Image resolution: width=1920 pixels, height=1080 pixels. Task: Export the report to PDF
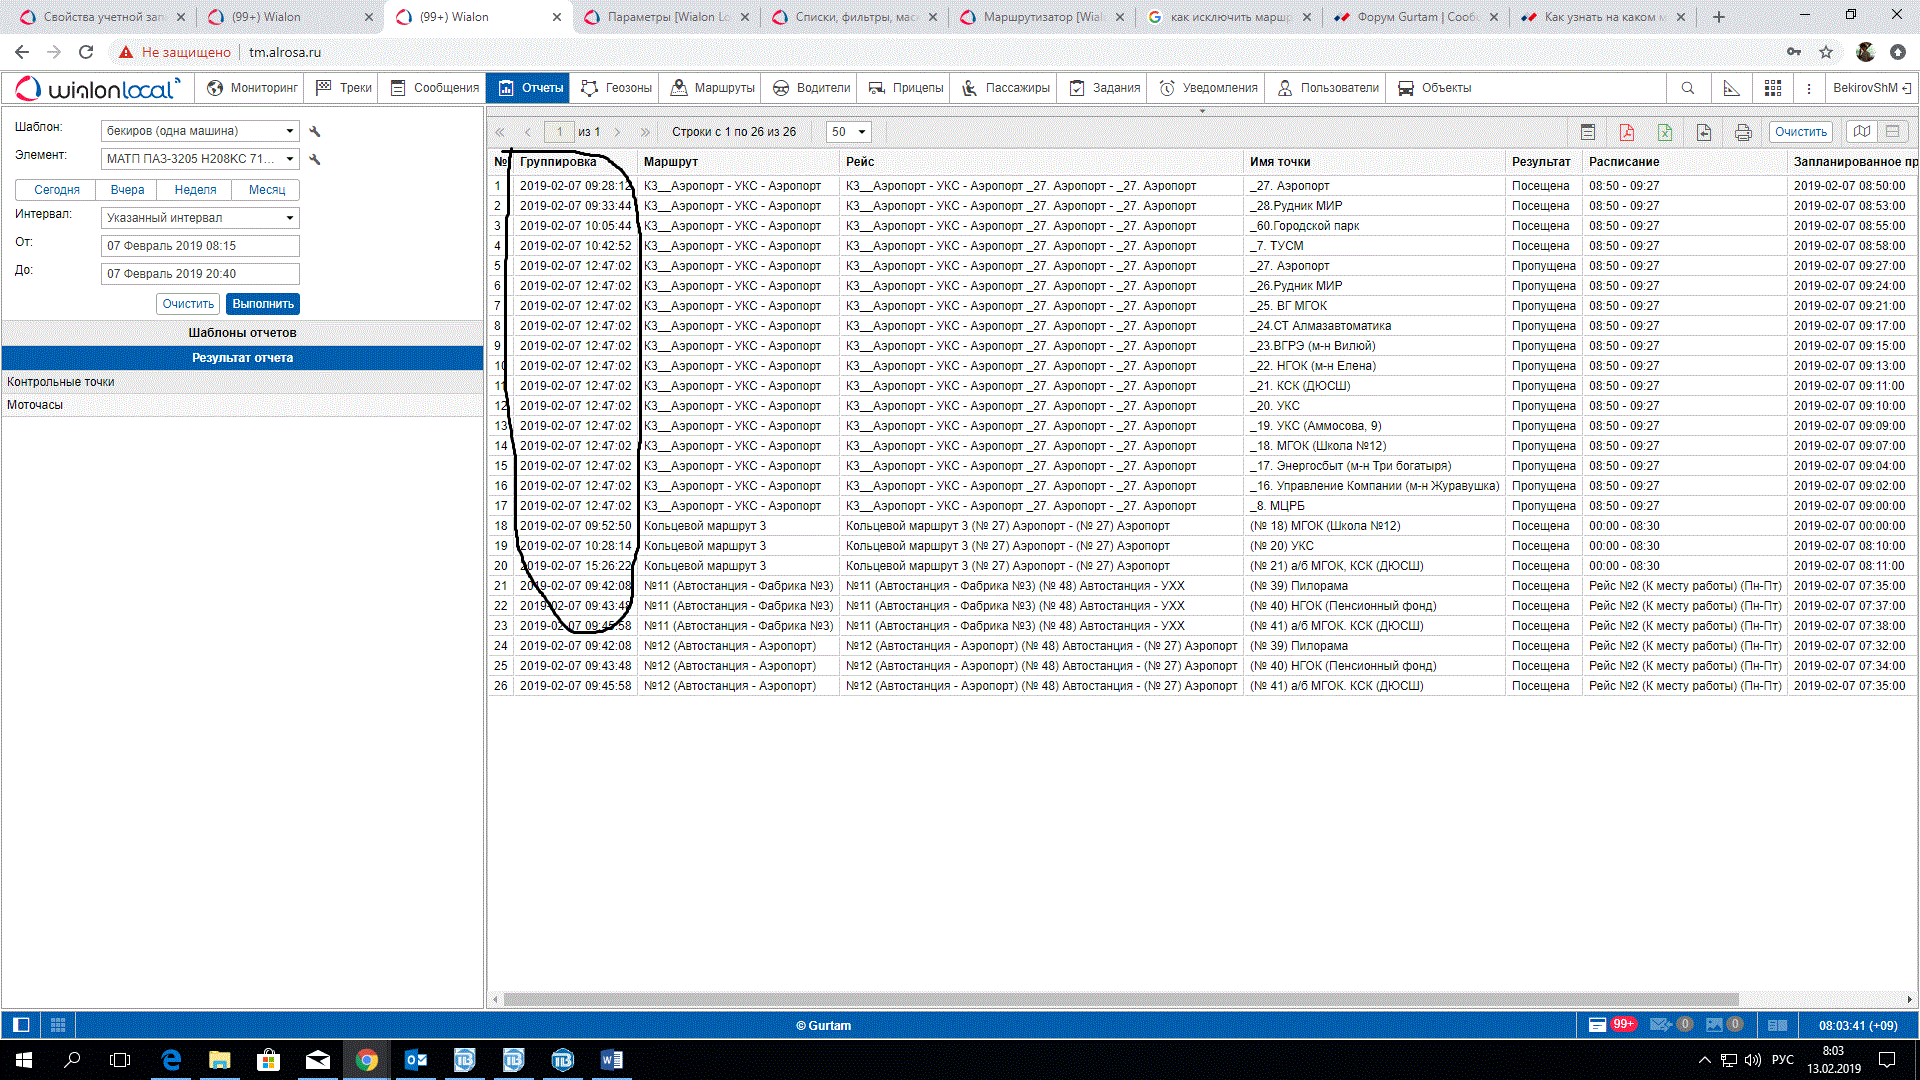coord(1626,132)
